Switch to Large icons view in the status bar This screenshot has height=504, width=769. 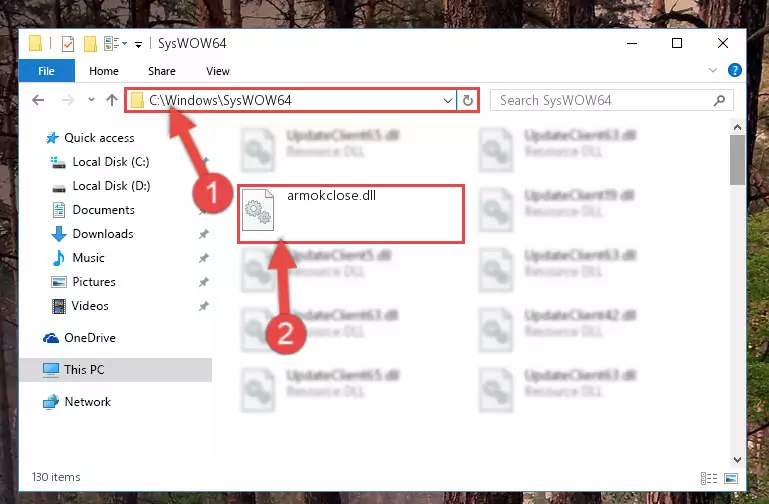(731, 478)
